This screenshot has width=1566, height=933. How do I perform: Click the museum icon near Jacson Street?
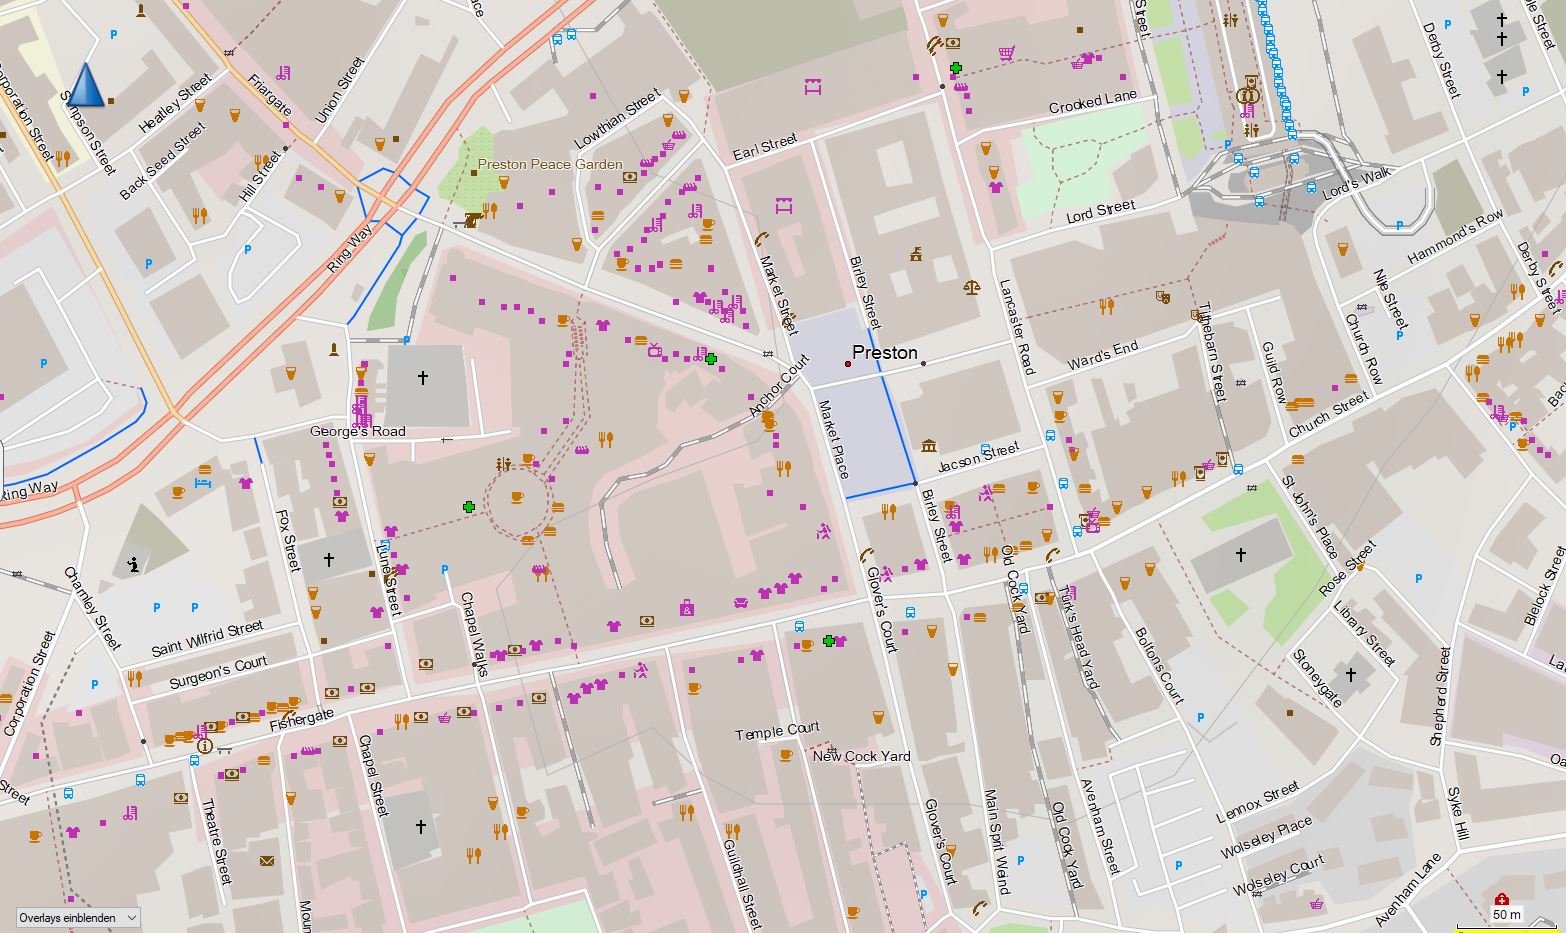tap(930, 445)
